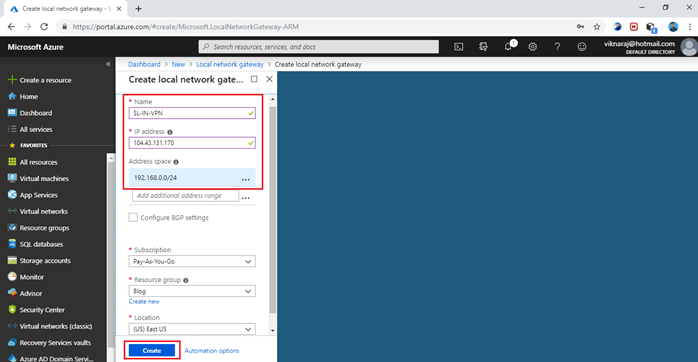Click the Recovery Services vaults icon
Viewport: 698px width, 362px height.
(x=12, y=342)
